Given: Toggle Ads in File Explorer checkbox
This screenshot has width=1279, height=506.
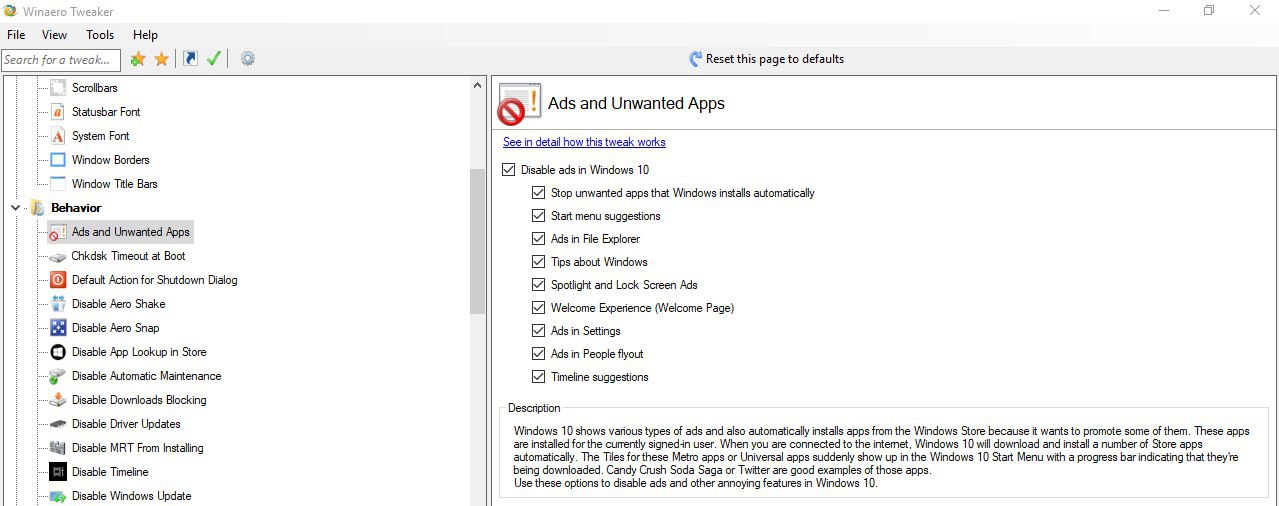Looking at the screenshot, I should [539, 239].
